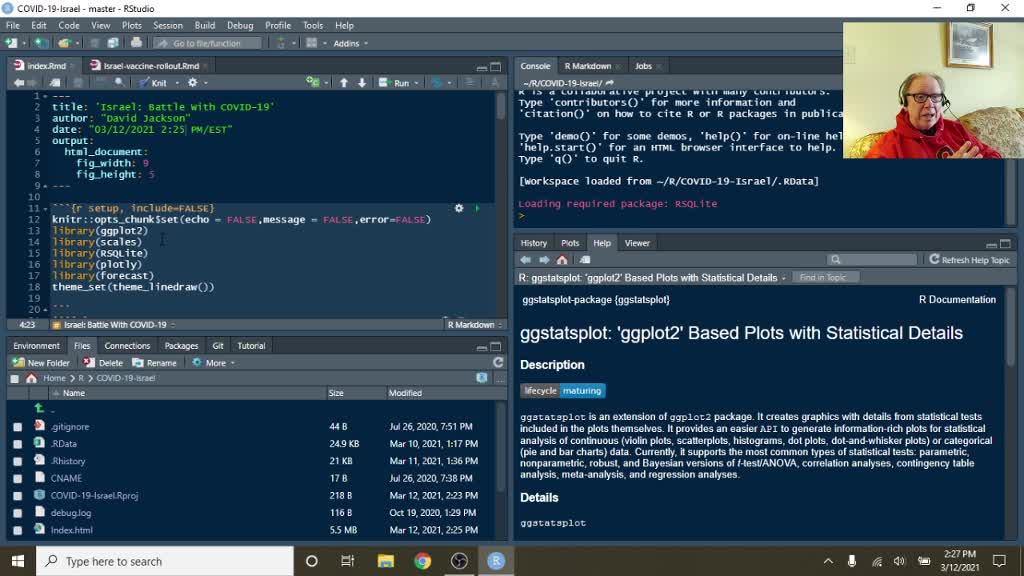Viewport: 1024px width, 576px height.
Task: Open the More dropdown in Files pane
Action: [214, 363]
